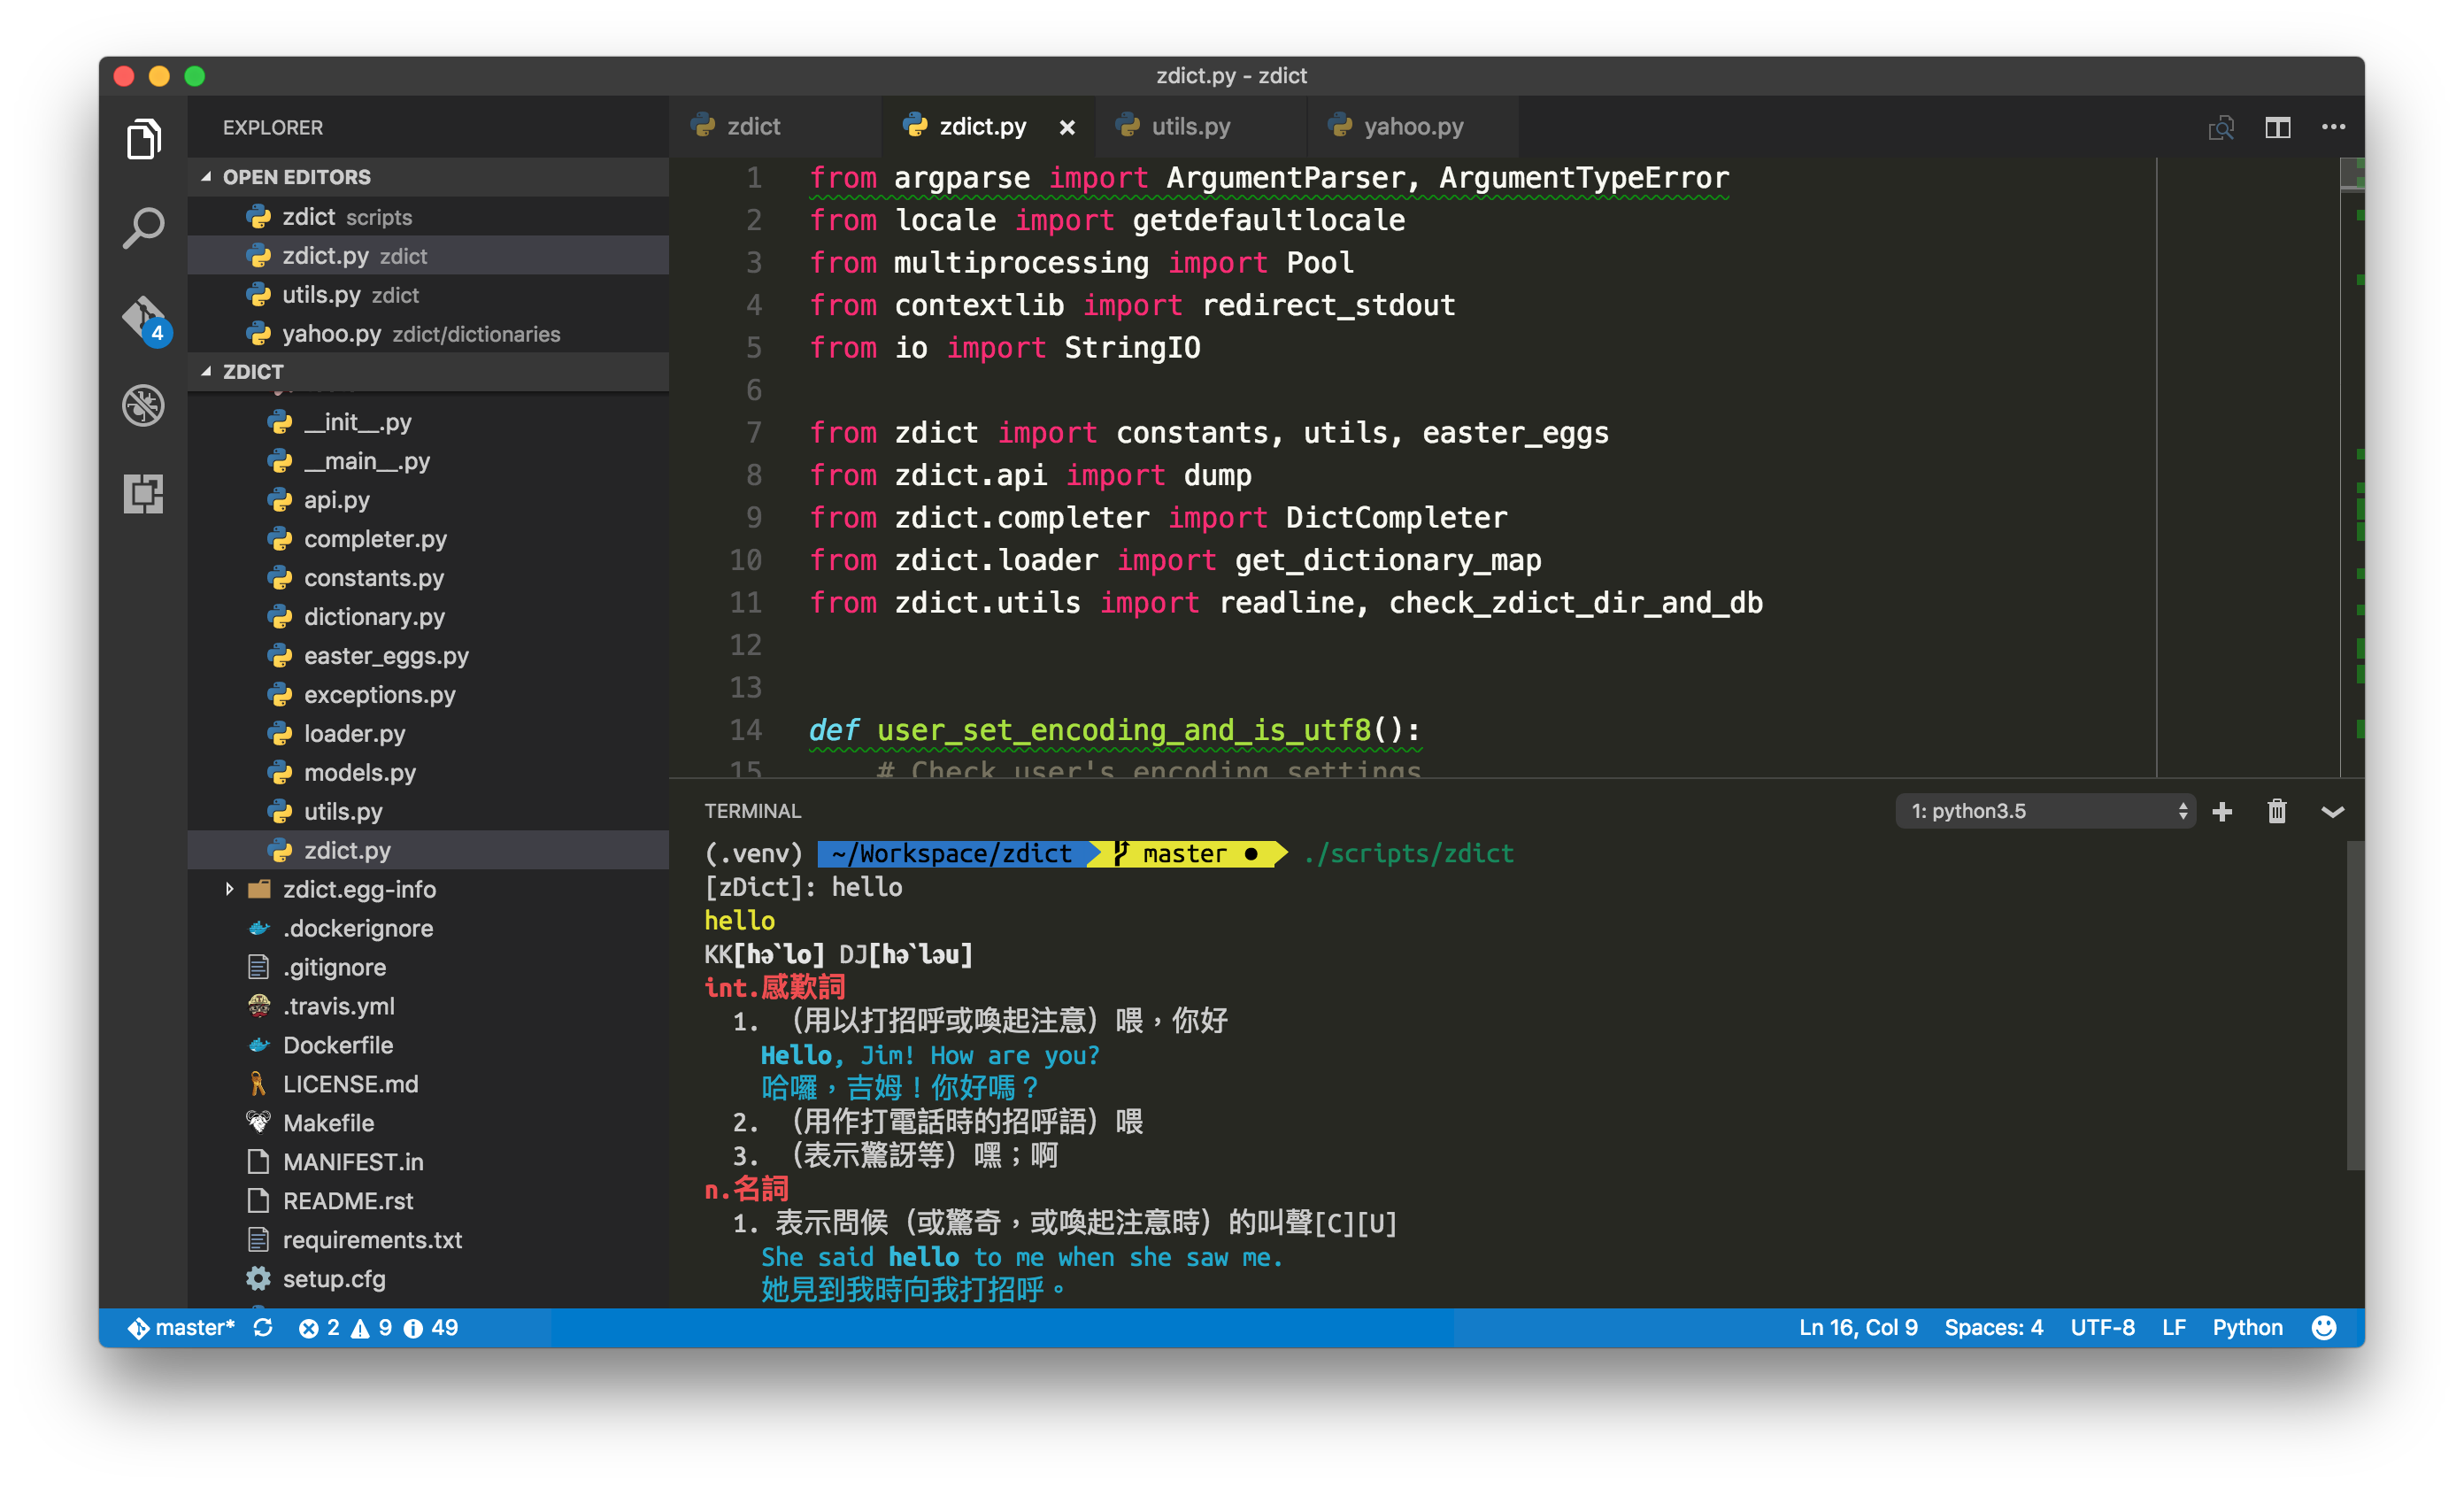Create a new terminal with the plus icon
The width and height of the screenshot is (2464, 1489).
coord(2222,811)
